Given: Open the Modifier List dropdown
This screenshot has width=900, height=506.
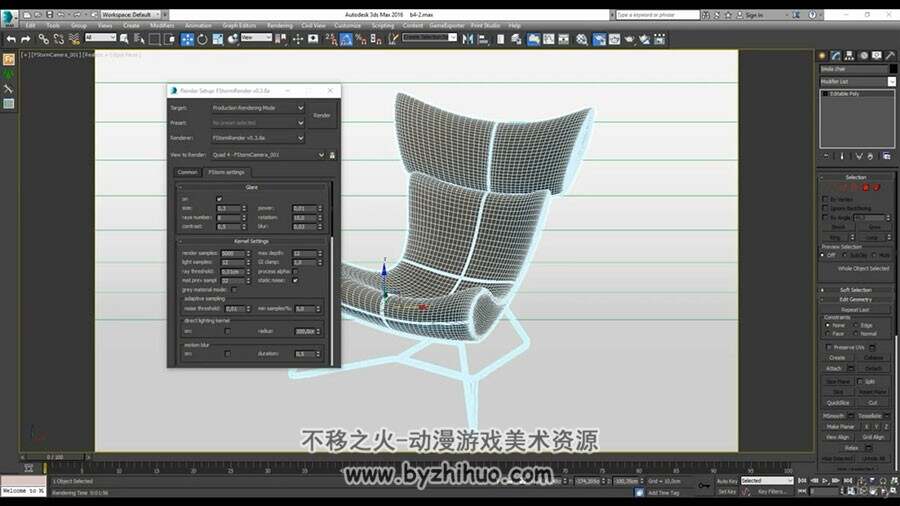Looking at the screenshot, I should [857, 82].
